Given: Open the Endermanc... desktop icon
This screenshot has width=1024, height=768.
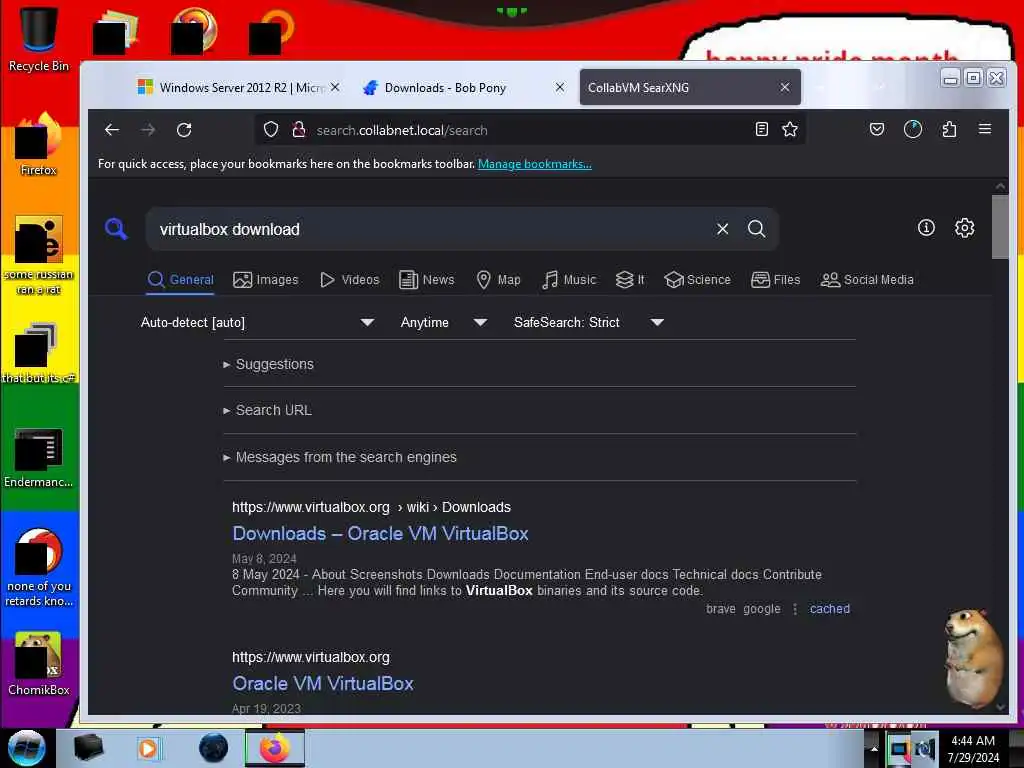Looking at the screenshot, I should tap(39, 457).
